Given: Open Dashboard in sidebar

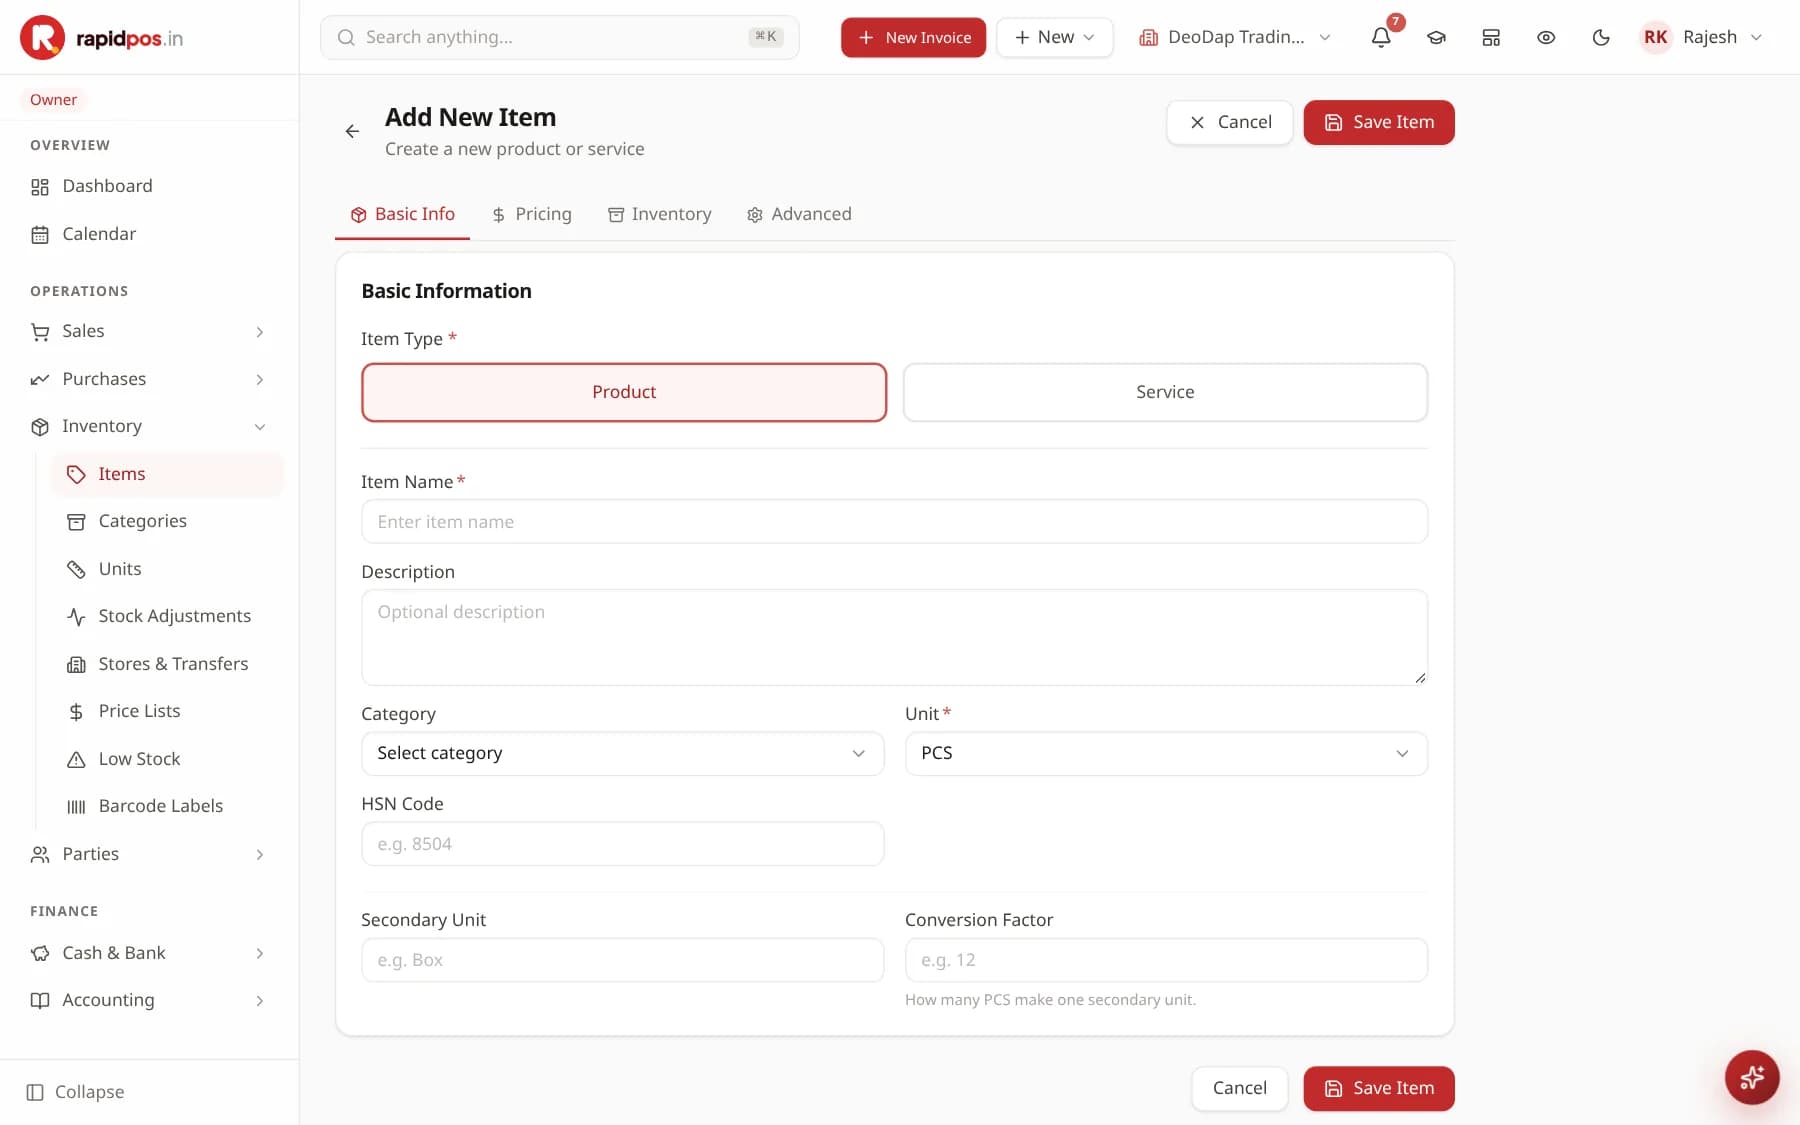Looking at the screenshot, I should pos(150,186).
